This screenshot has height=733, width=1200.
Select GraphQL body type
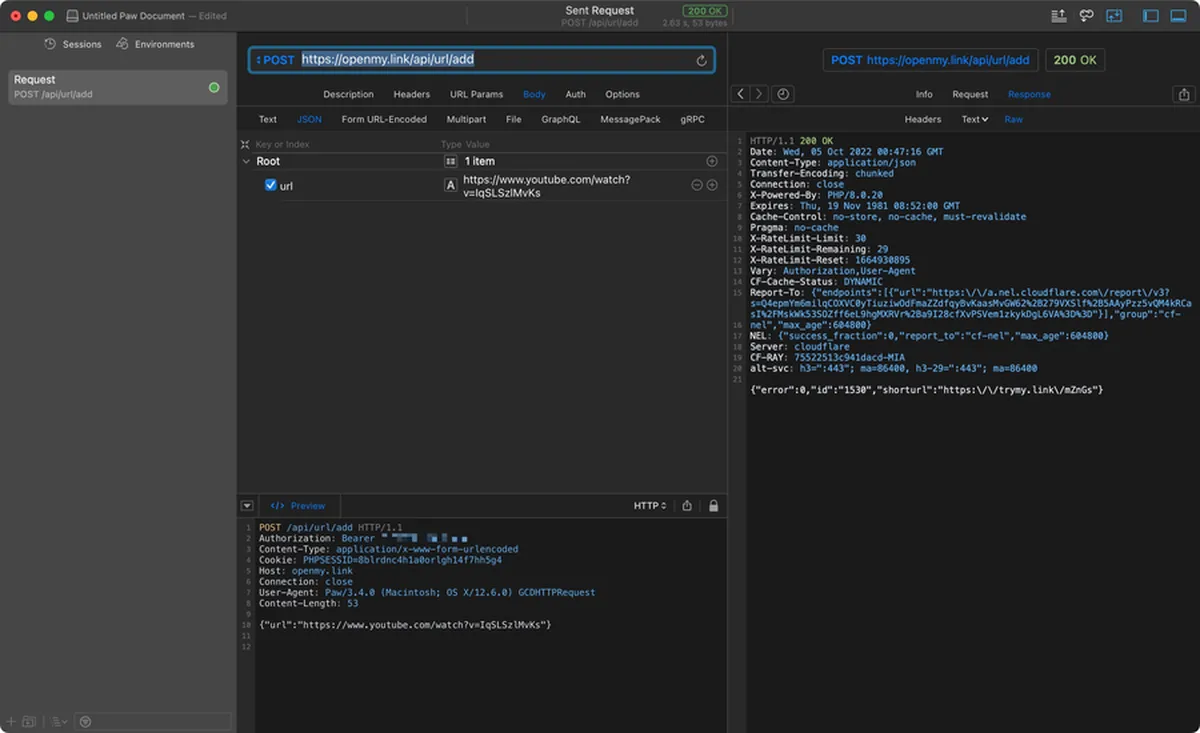click(x=561, y=119)
